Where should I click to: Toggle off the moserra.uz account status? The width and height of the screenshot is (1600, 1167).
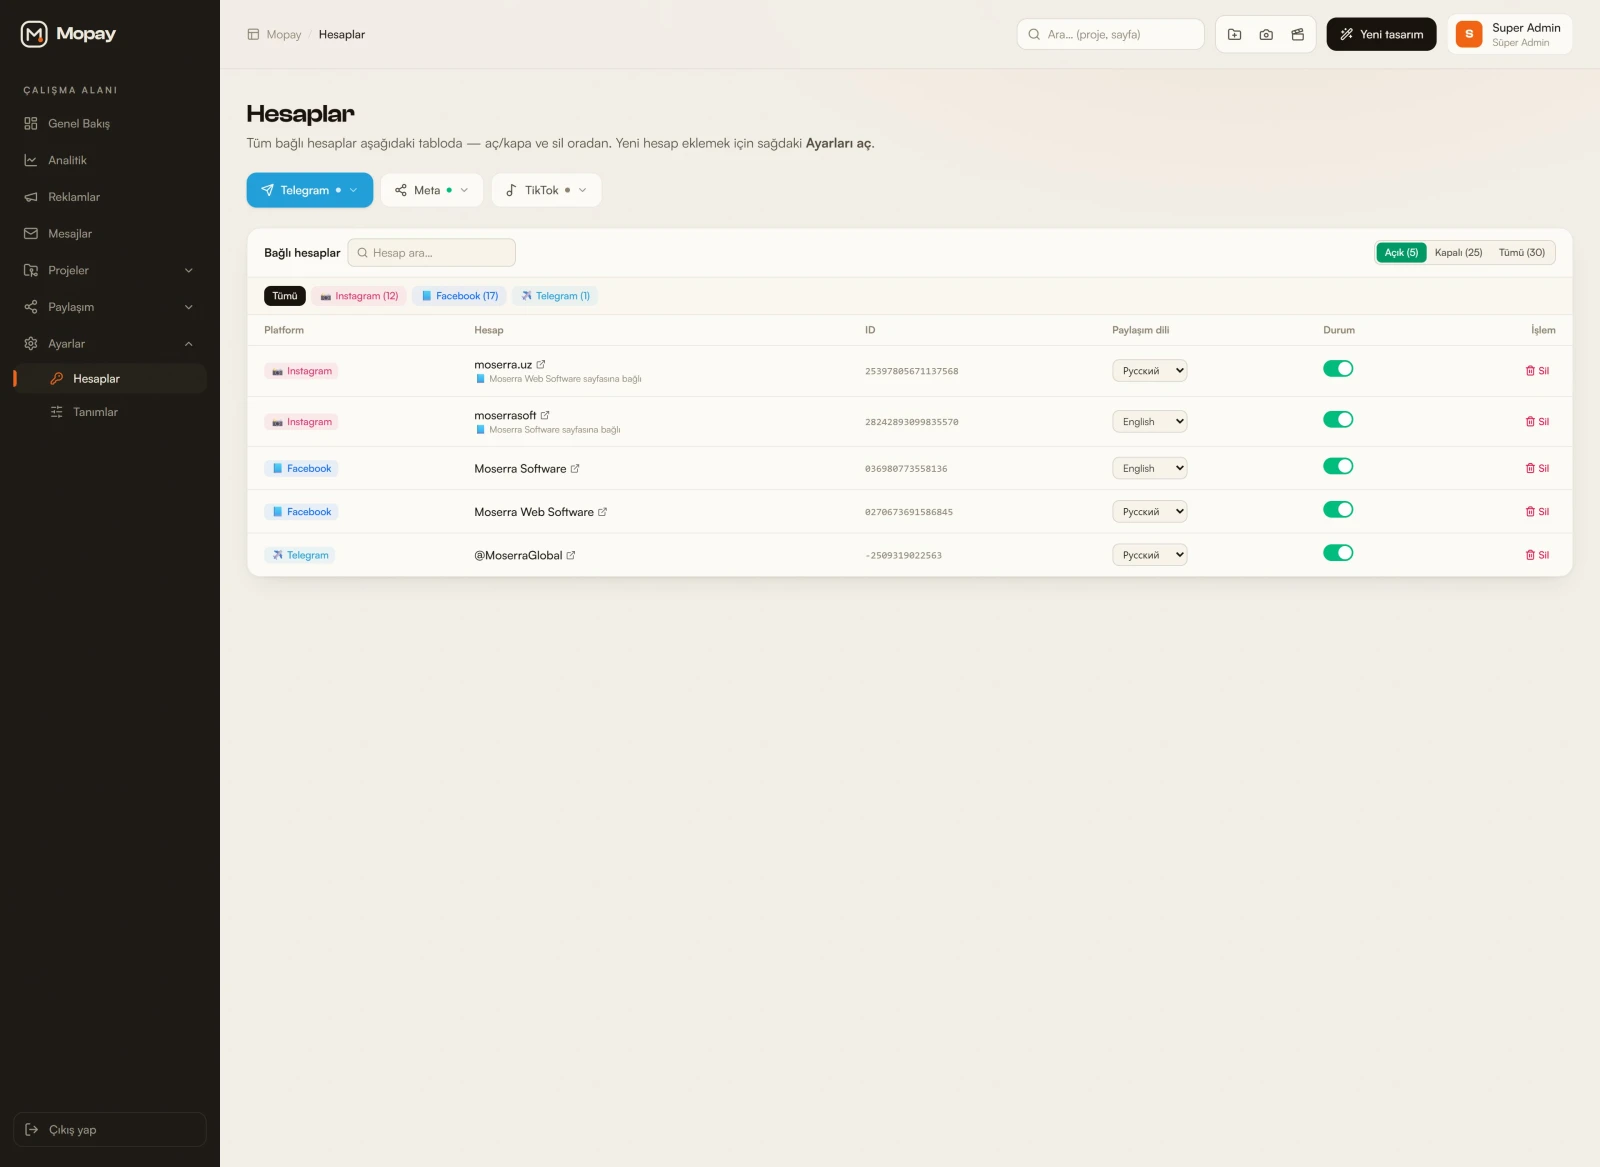coord(1338,369)
